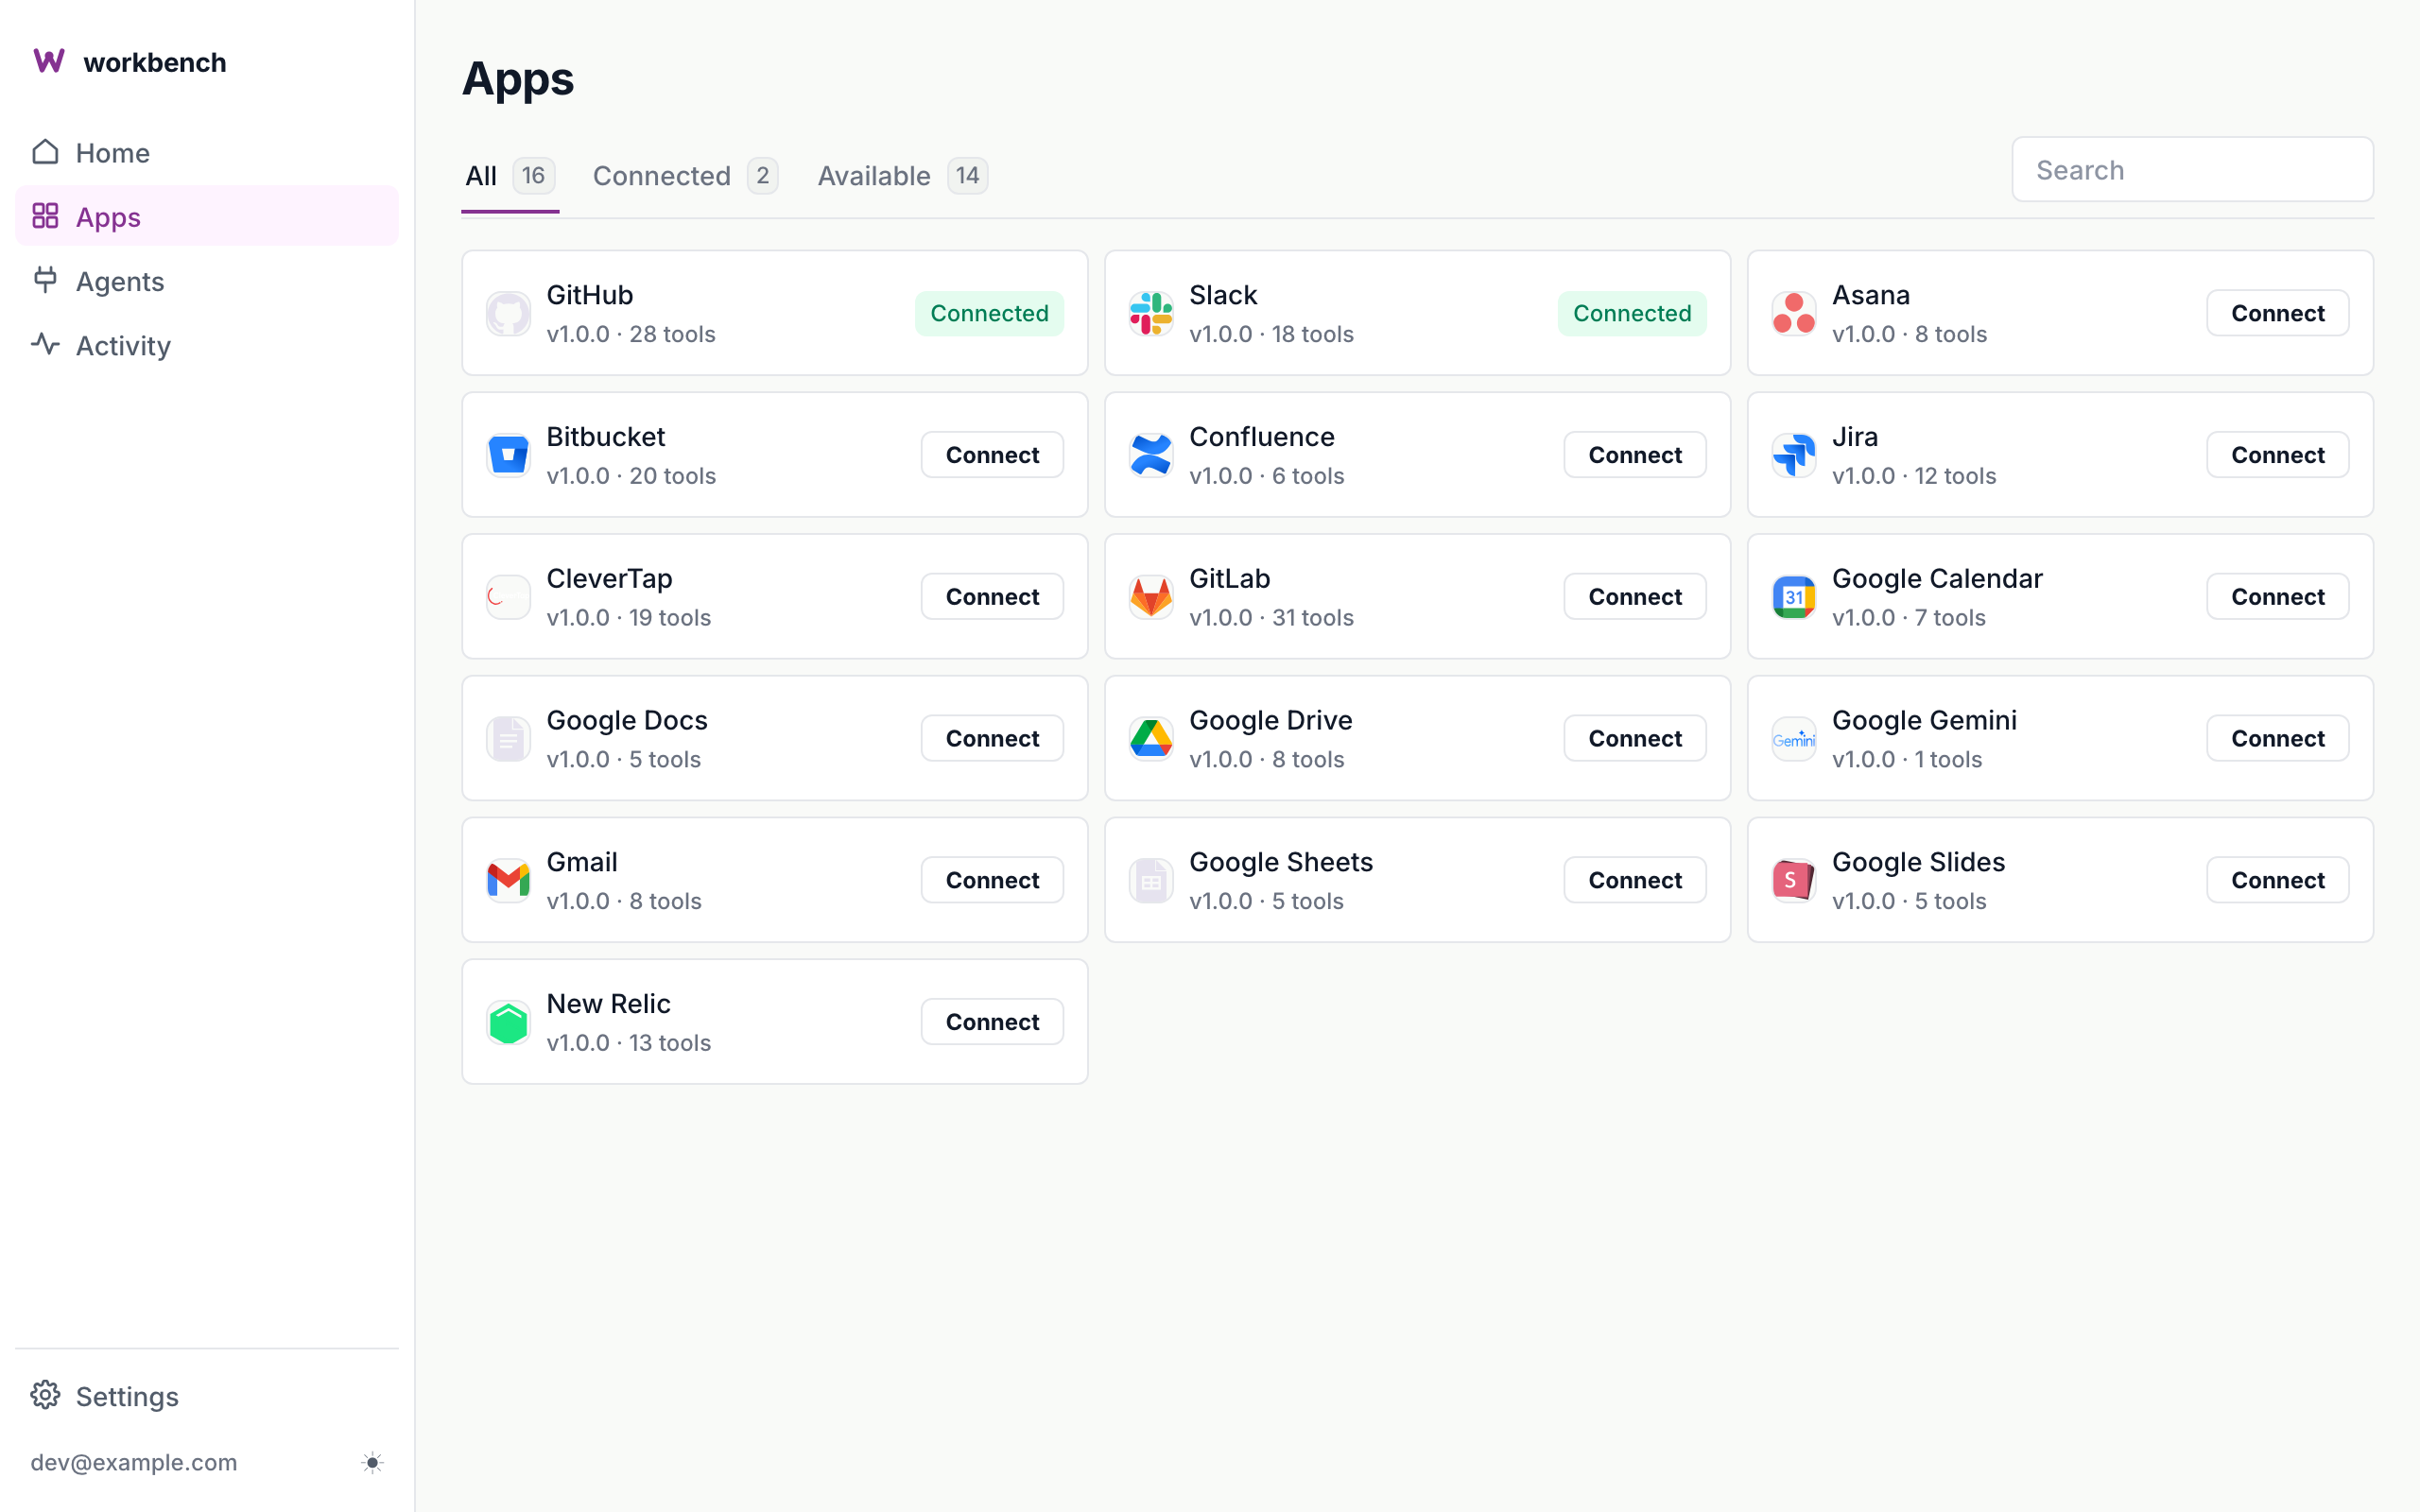Click the Google Calendar app icon
Image resolution: width=2420 pixels, height=1512 pixels.
pyautogui.click(x=1794, y=597)
